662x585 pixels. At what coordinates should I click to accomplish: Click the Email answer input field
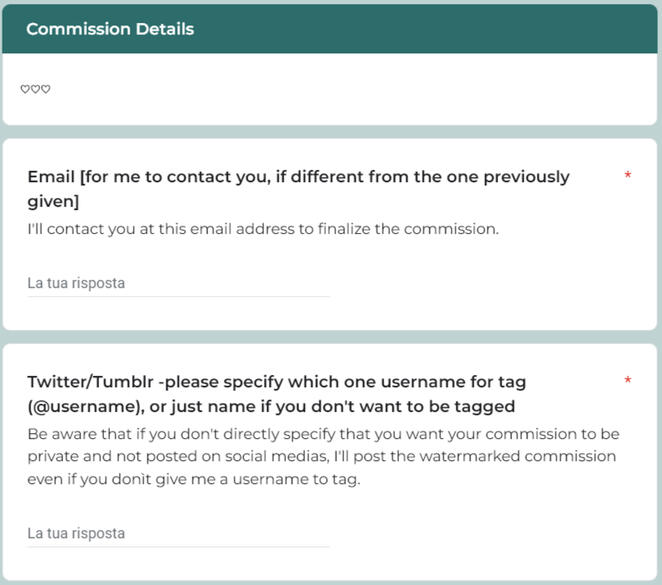point(178,283)
